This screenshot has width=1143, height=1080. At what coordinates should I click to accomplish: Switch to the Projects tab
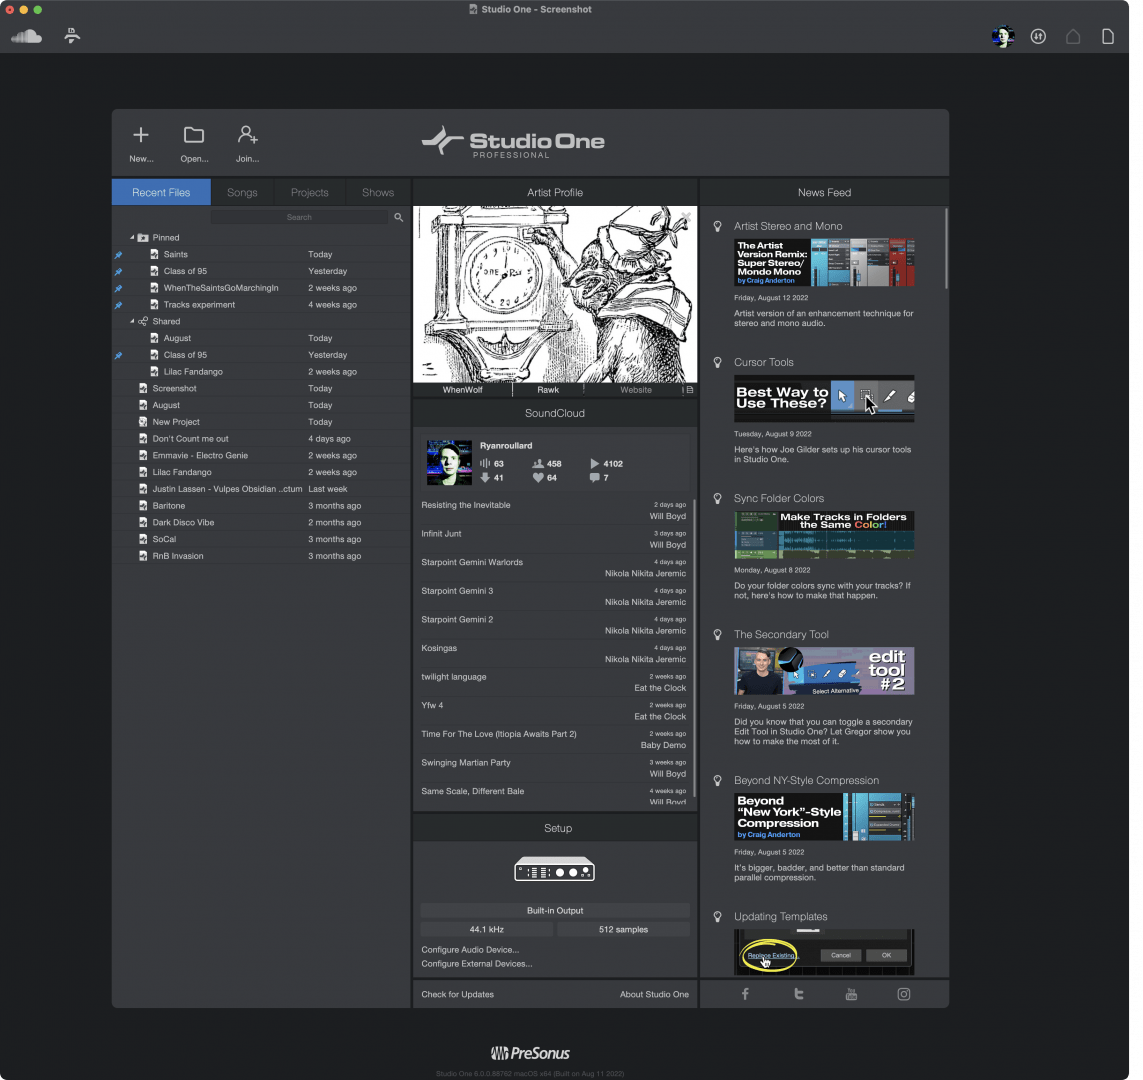coord(309,192)
